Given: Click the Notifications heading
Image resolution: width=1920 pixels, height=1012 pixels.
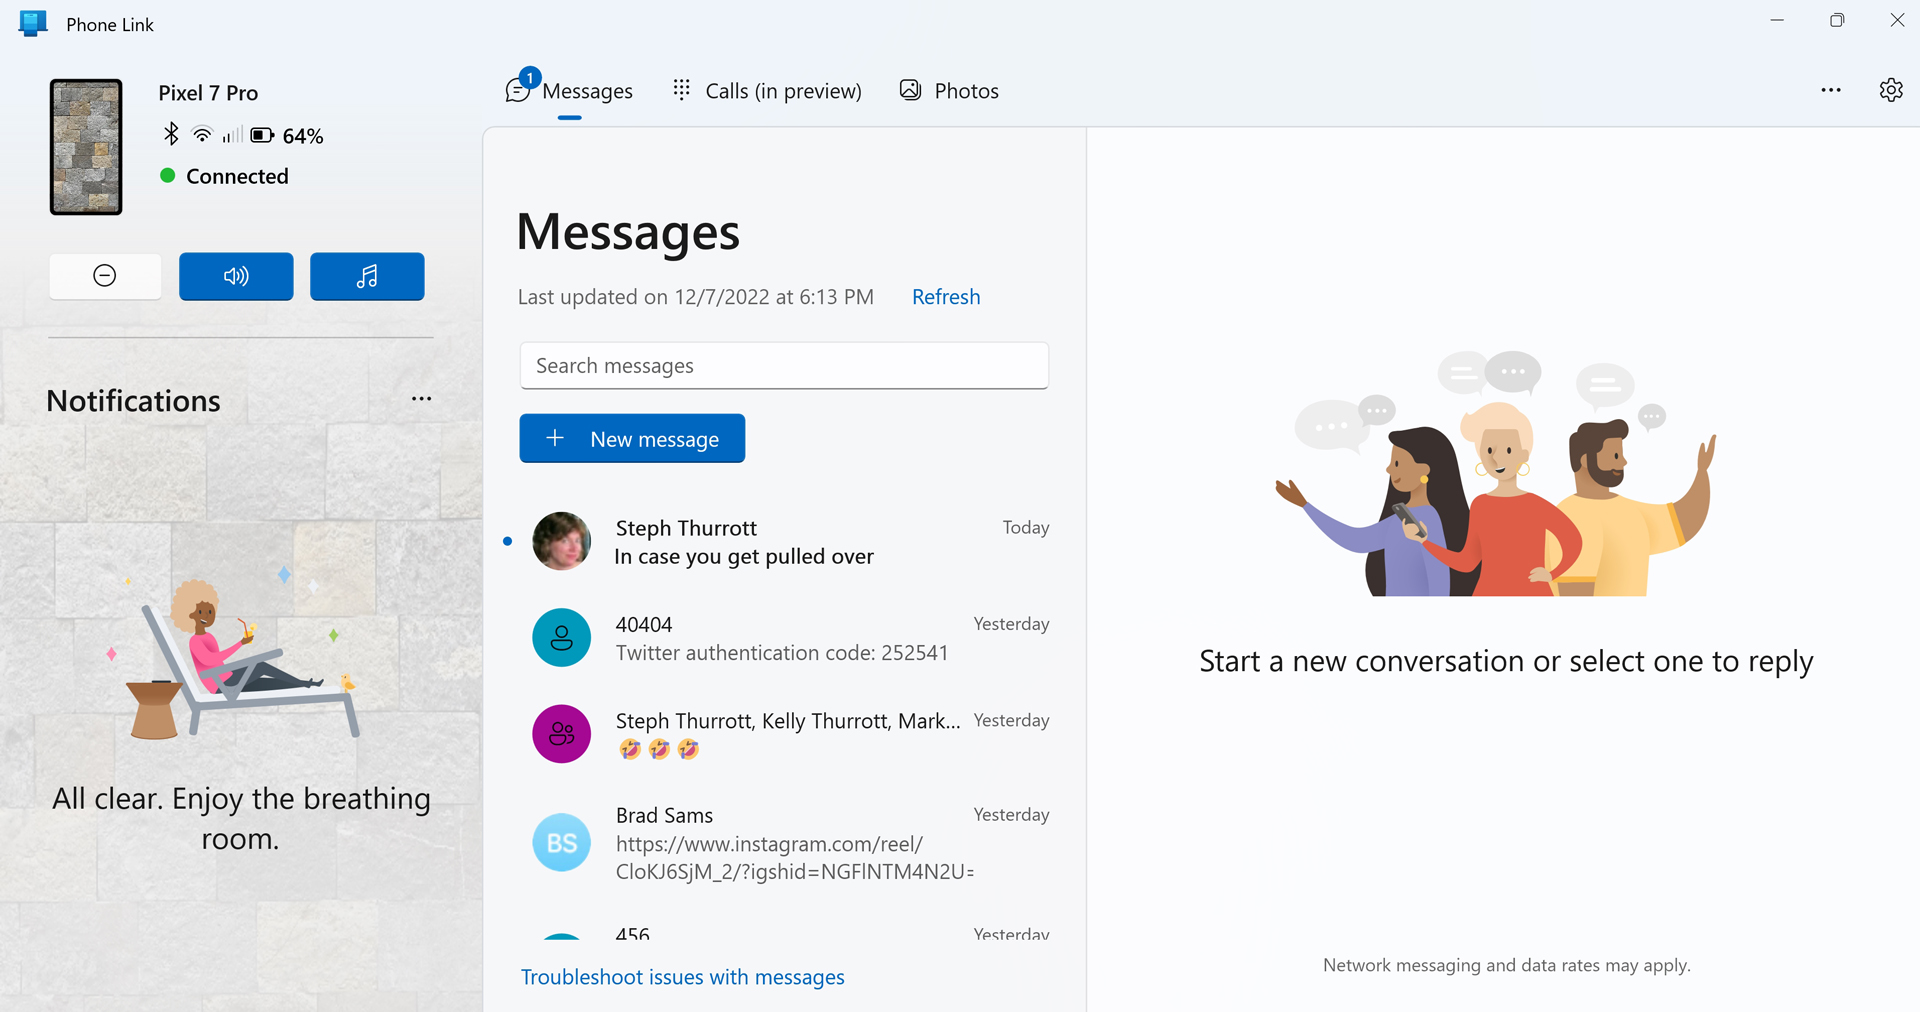Looking at the screenshot, I should [x=133, y=401].
